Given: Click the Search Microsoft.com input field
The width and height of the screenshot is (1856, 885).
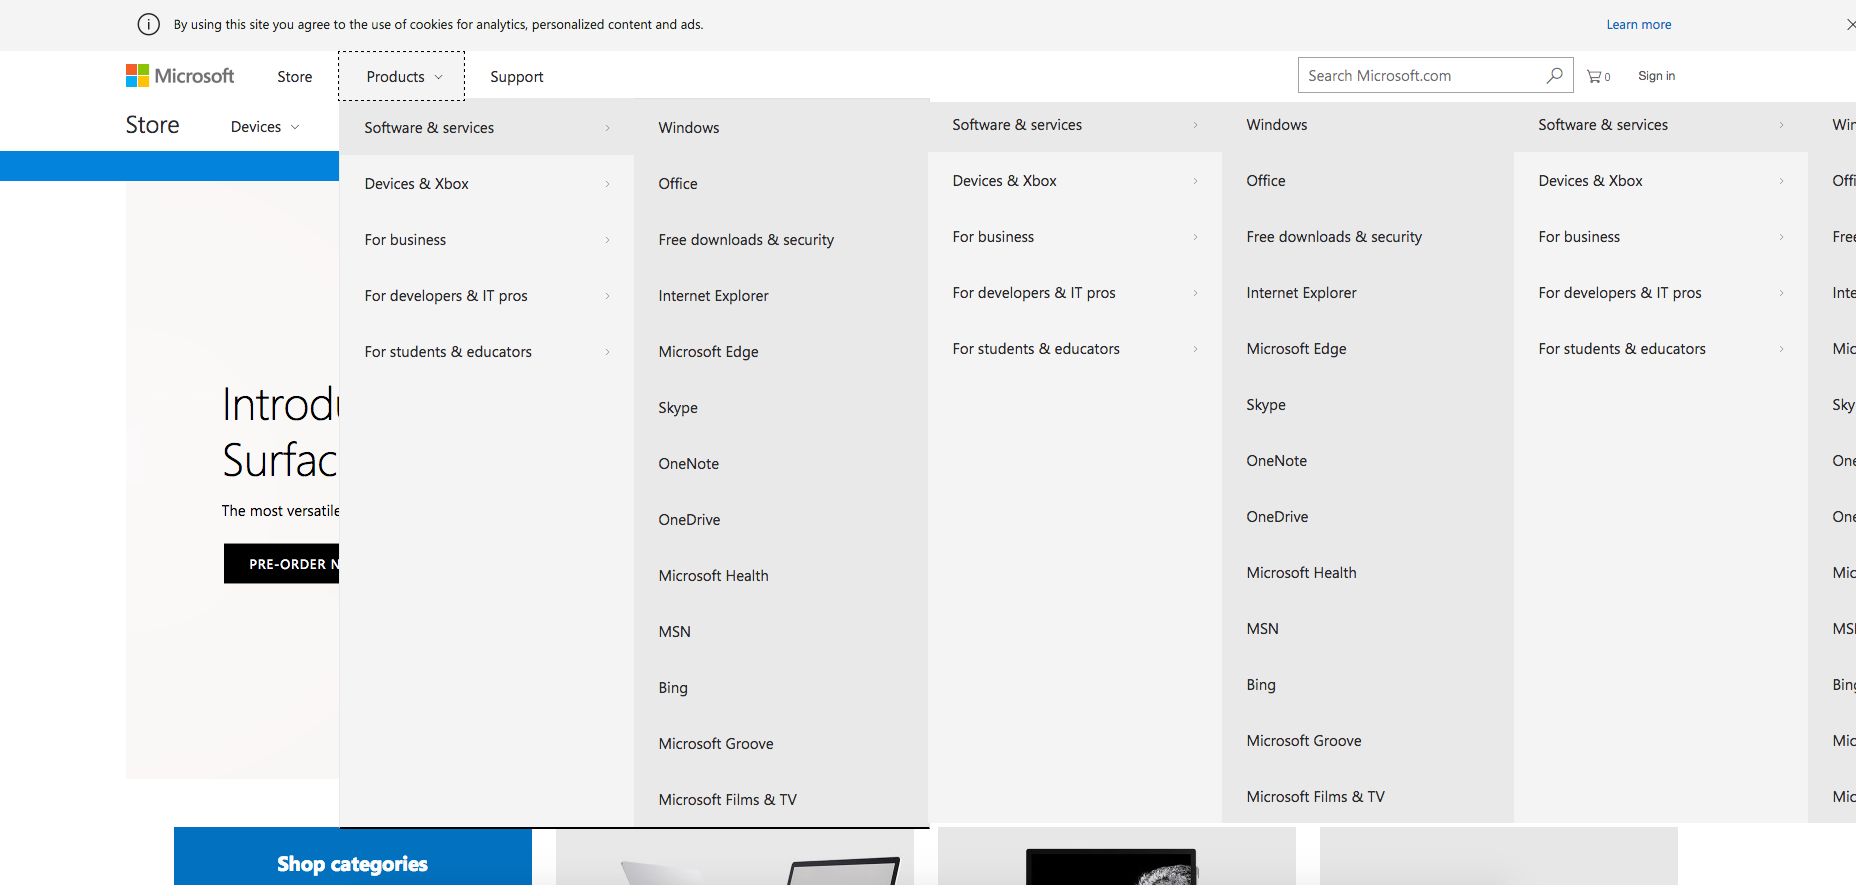Looking at the screenshot, I should (x=1420, y=76).
